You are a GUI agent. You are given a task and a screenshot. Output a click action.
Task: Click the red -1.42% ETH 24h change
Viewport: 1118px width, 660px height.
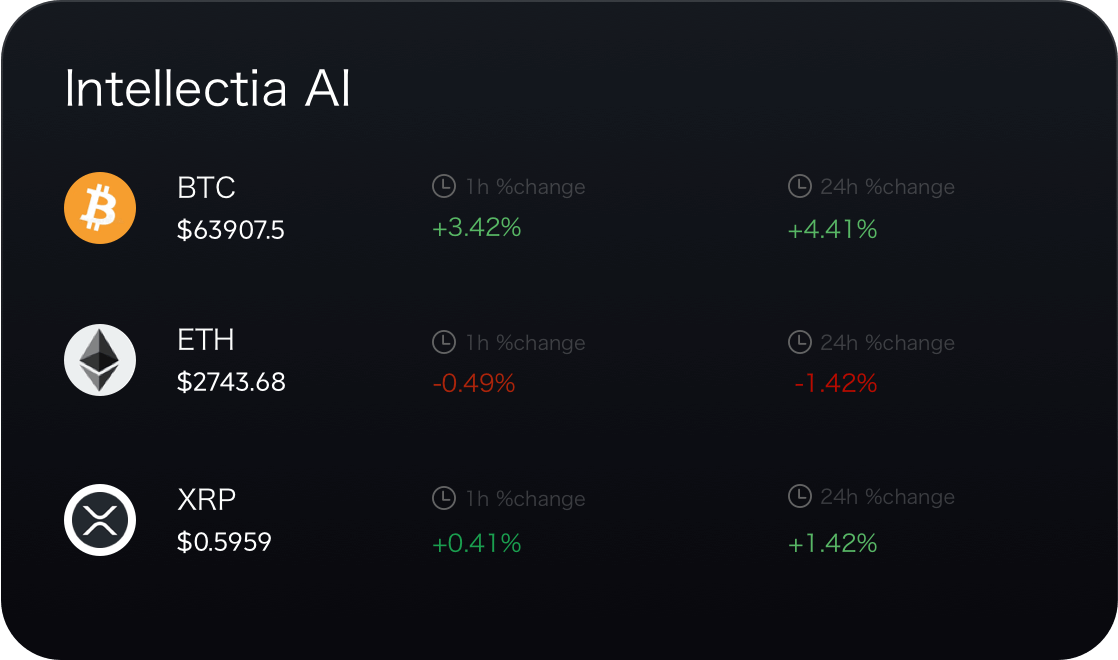[x=834, y=382]
